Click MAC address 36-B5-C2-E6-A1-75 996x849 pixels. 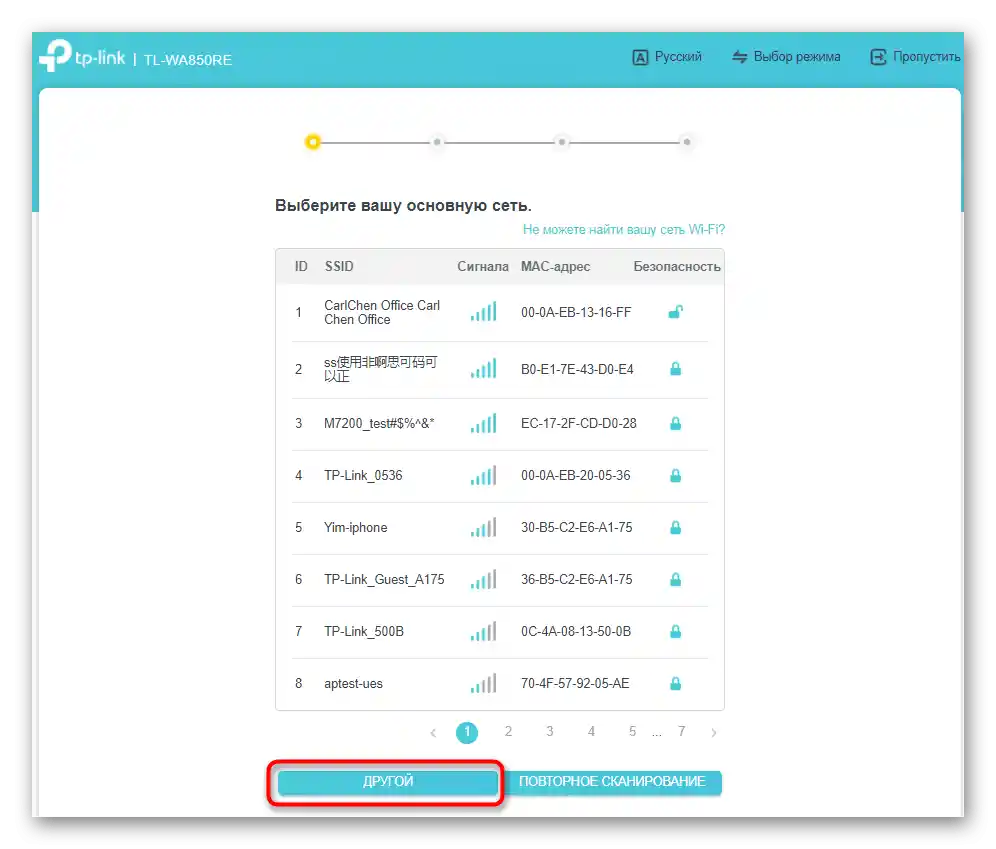(577, 580)
